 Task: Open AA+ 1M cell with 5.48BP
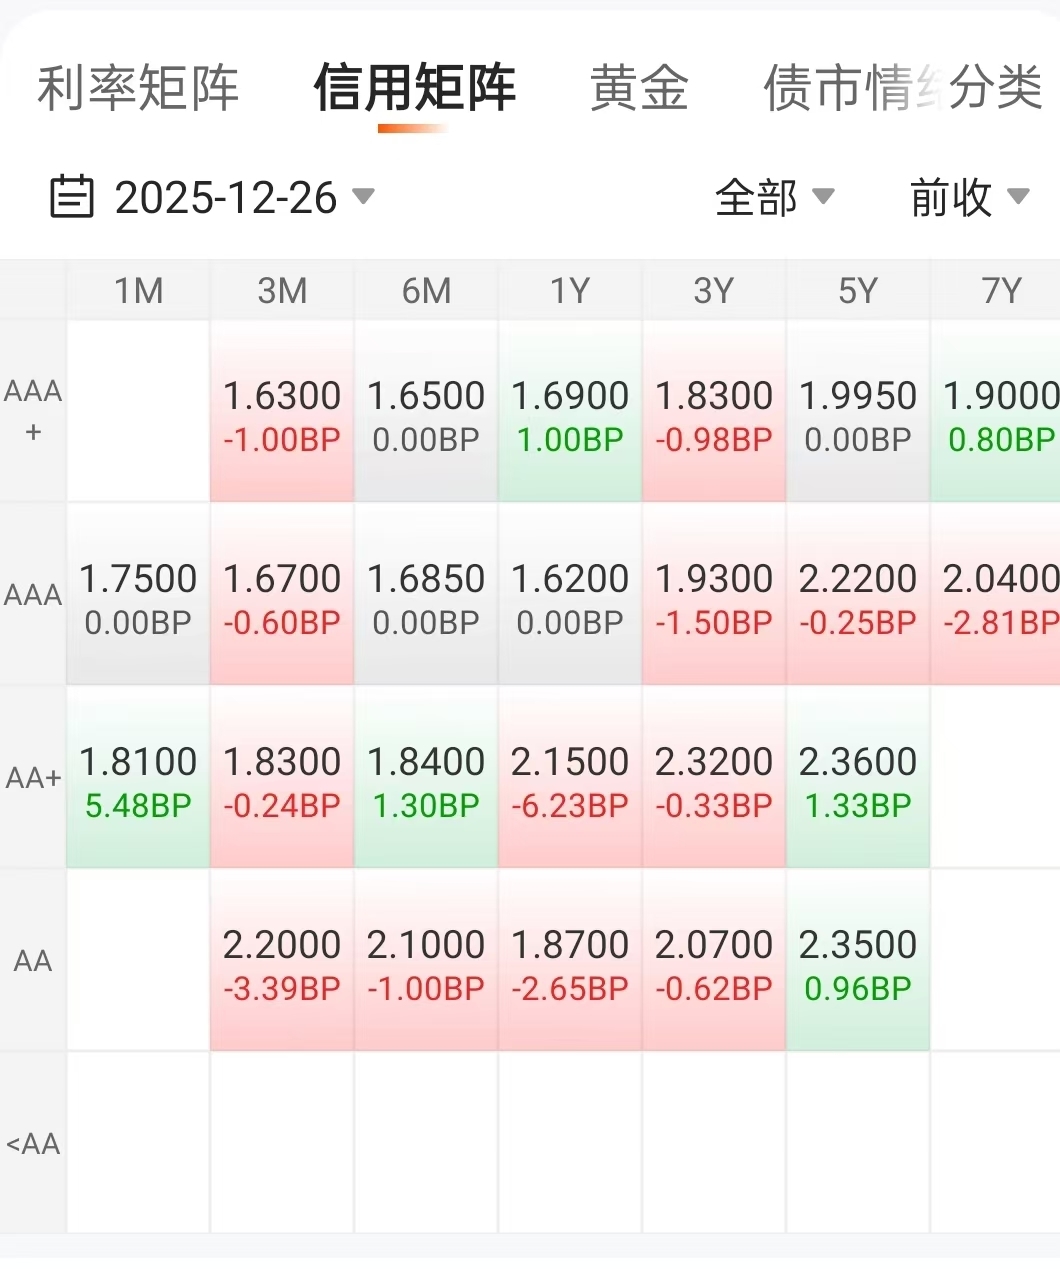point(138,778)
